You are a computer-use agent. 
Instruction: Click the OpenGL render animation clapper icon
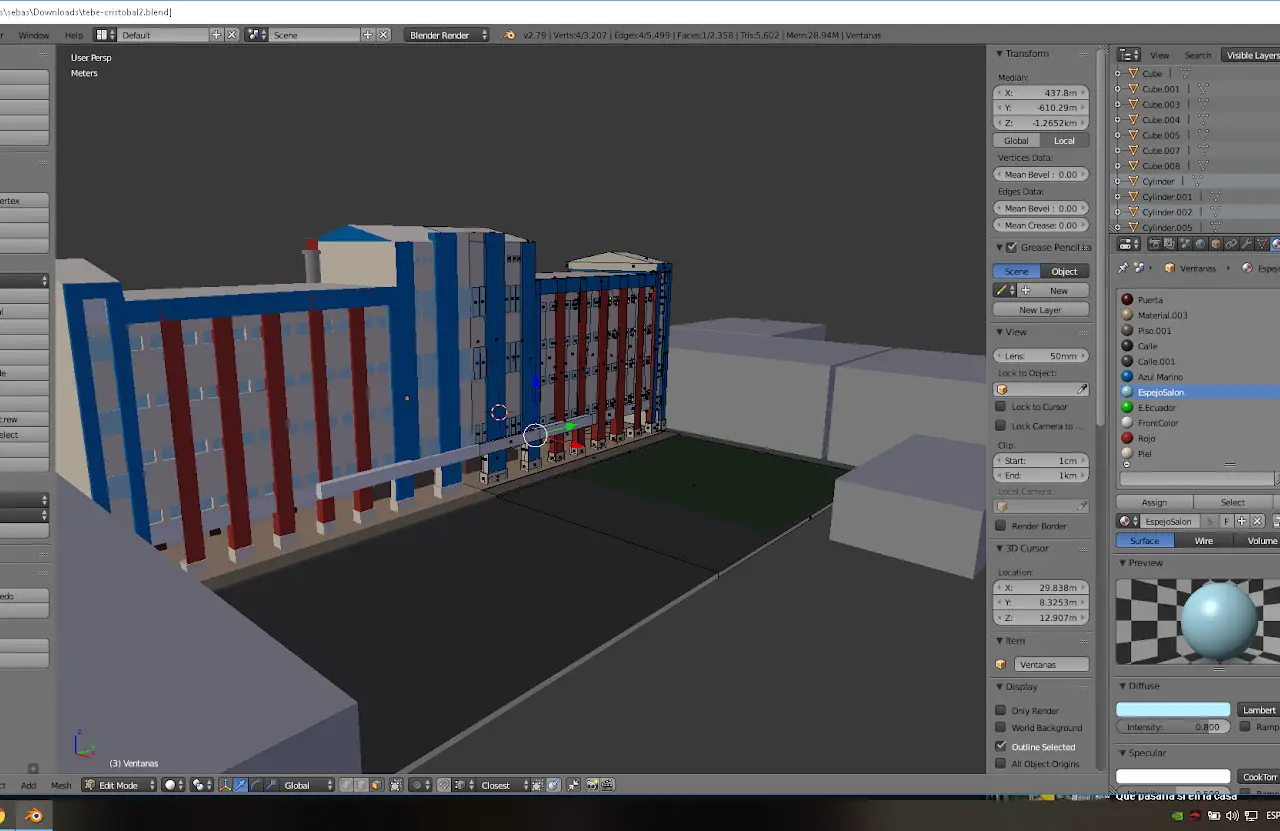point(607,785)
